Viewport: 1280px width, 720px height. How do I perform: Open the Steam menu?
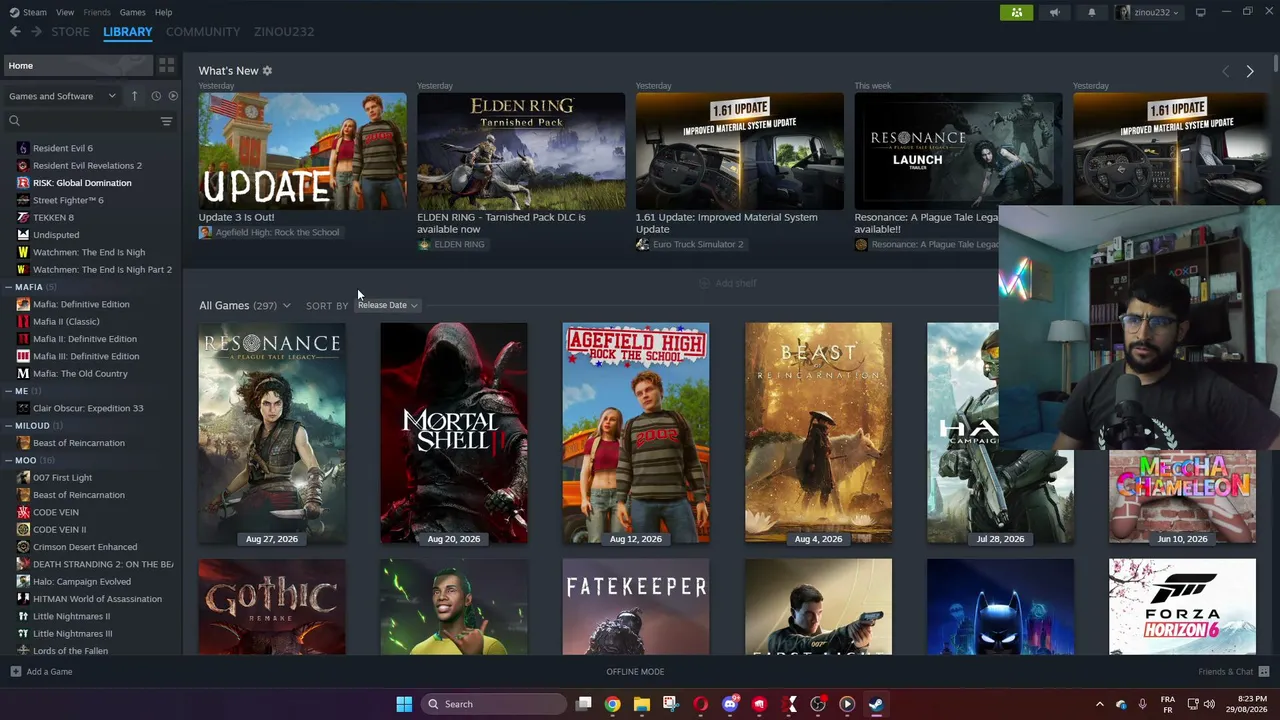[x=34, y=12]
